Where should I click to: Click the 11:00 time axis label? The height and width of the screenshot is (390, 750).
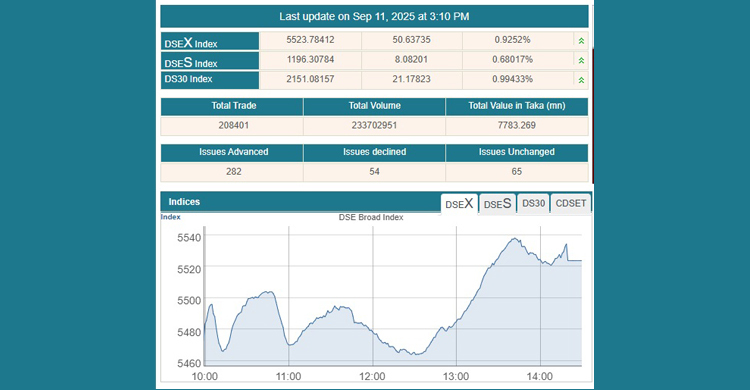point(288,377)
